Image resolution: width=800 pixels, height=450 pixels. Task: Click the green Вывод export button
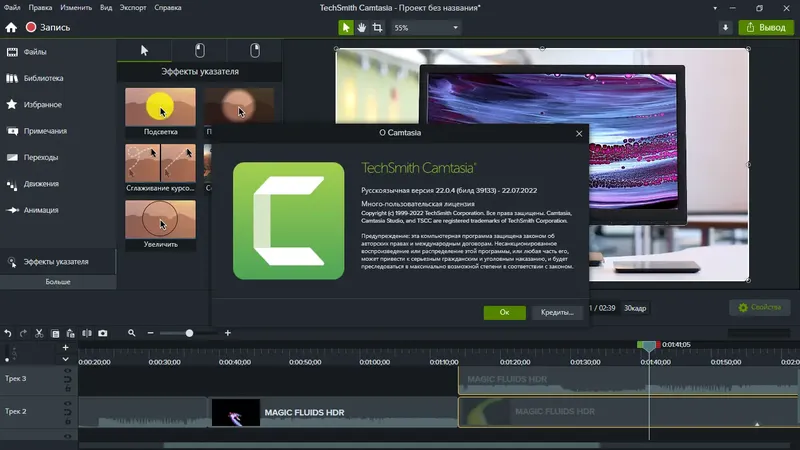pos(766,28)
